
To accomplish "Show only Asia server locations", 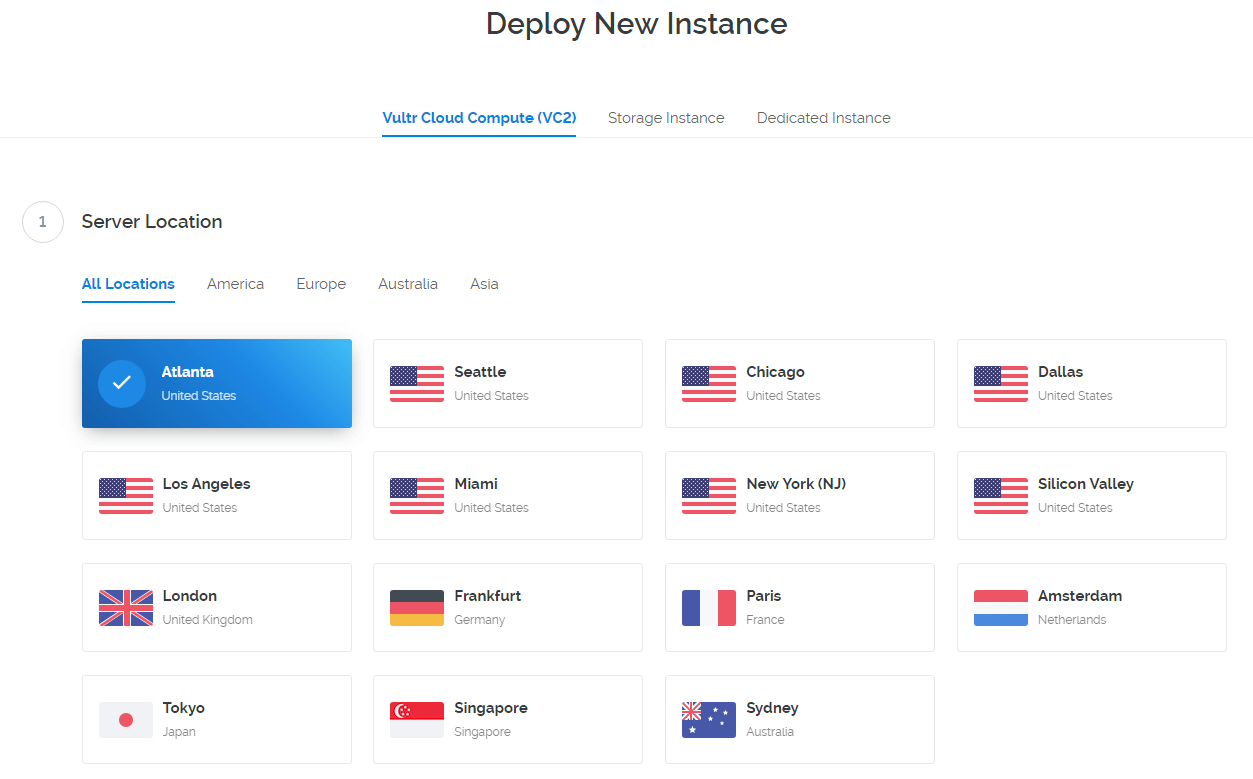I will 484,284.
